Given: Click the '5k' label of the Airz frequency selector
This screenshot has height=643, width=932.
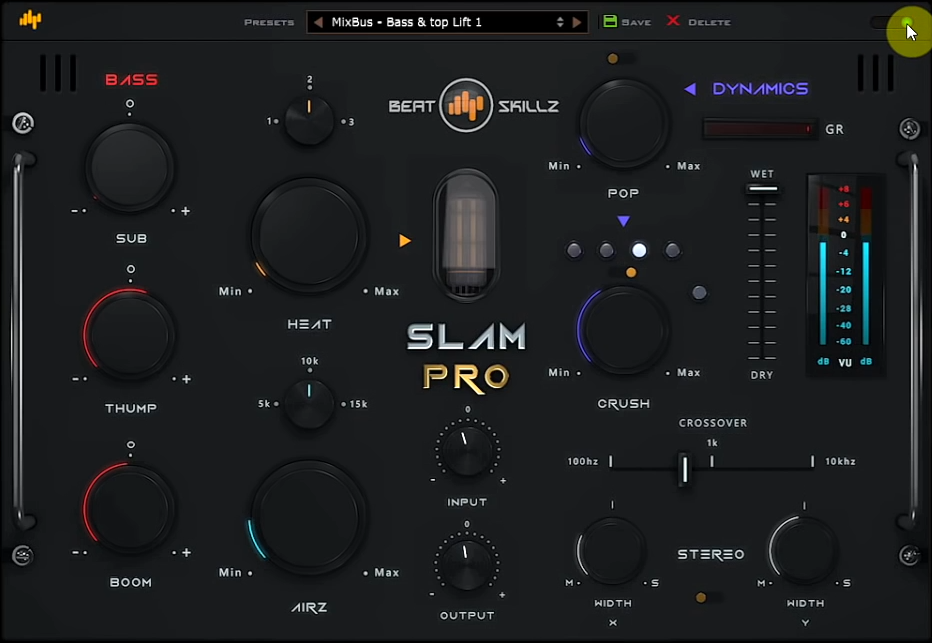Looking at the screenshot, I should [264, 404].
